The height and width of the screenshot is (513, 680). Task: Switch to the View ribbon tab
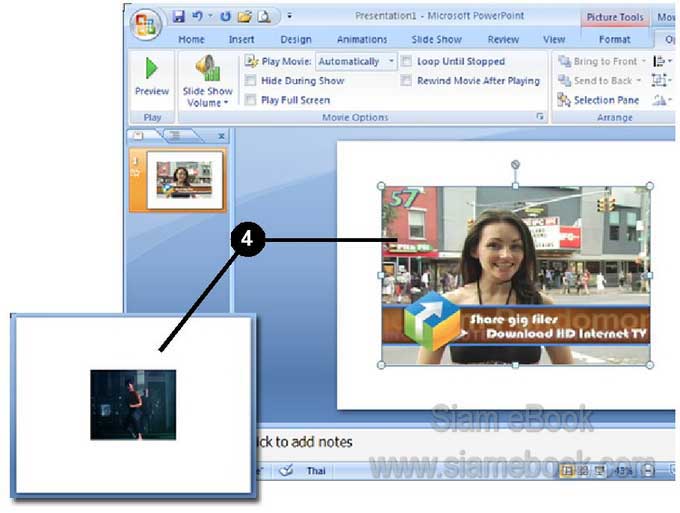[x=554, y=39]
